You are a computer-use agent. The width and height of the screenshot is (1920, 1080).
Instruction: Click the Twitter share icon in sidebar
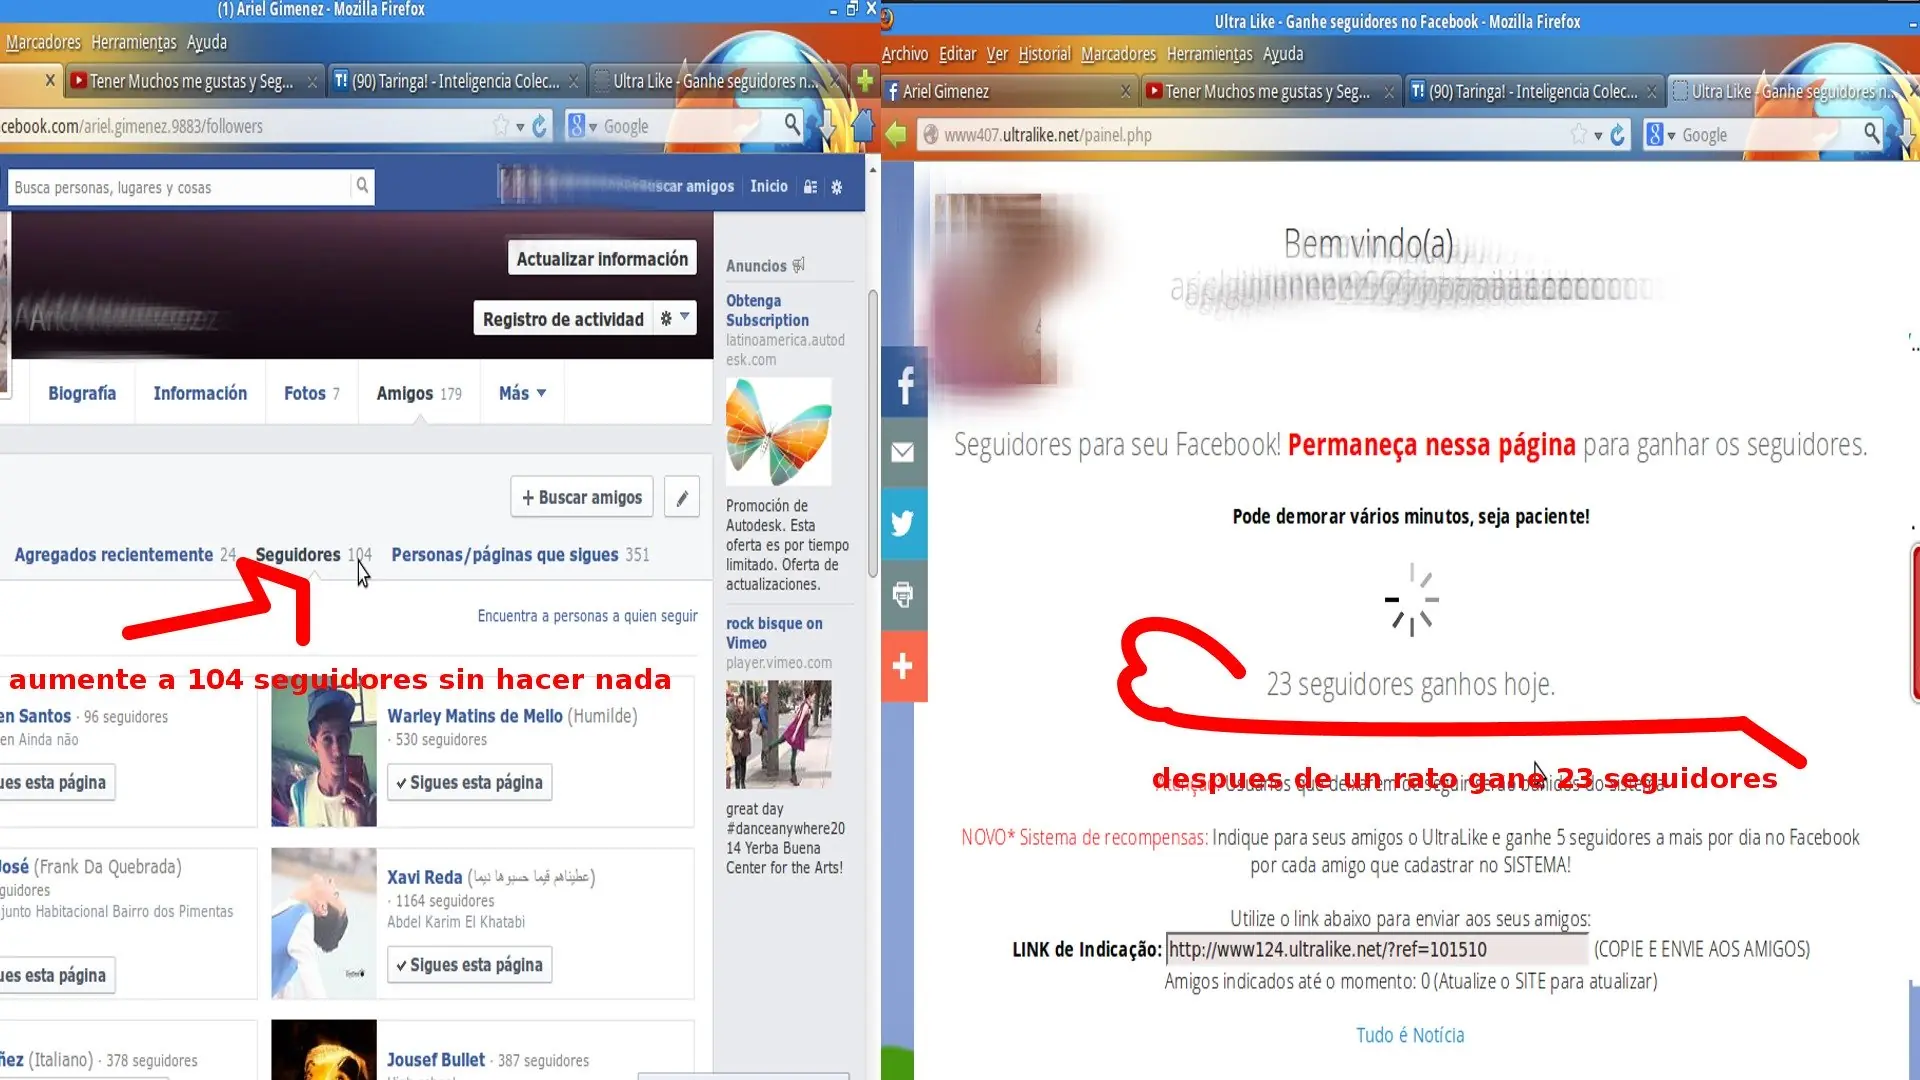tap(904, 523)
